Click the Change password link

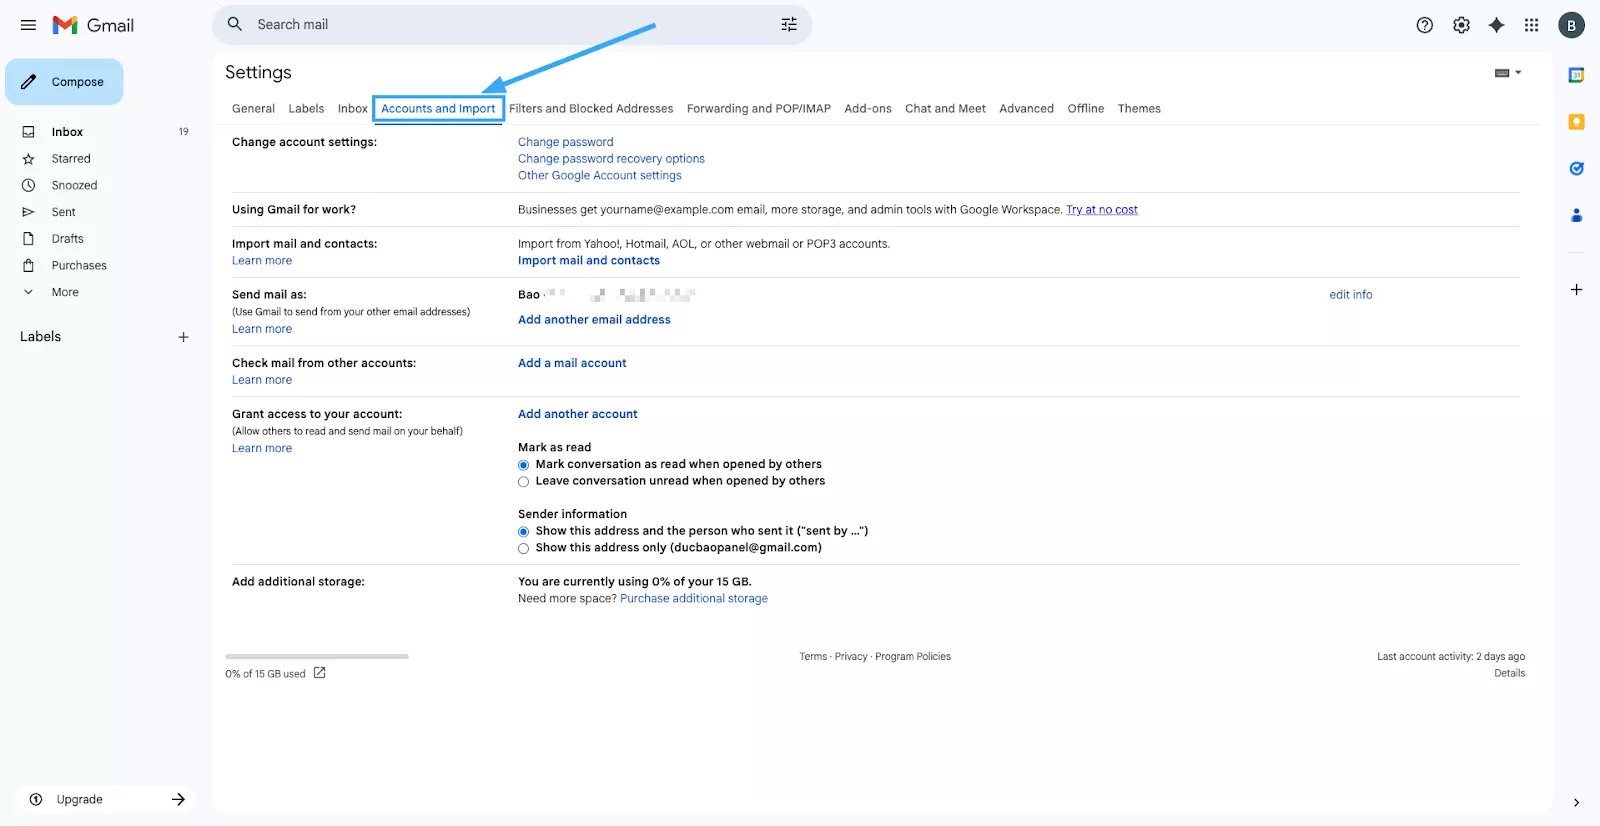click(x=565, y=142)
